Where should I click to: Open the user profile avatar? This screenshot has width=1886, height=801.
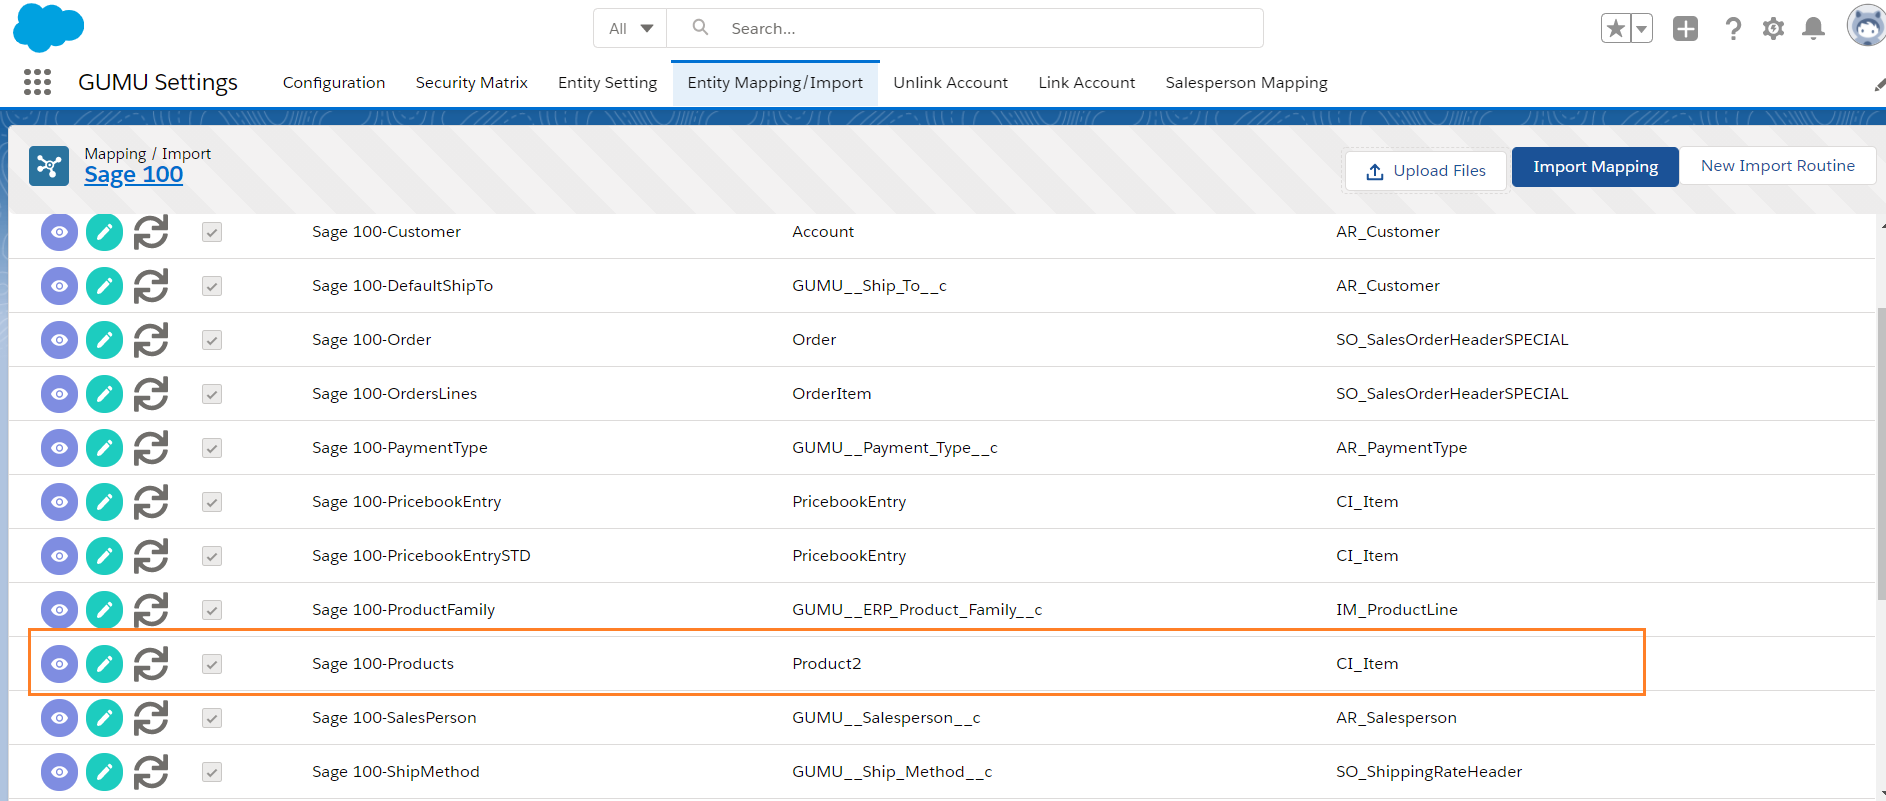[1866, 26]
